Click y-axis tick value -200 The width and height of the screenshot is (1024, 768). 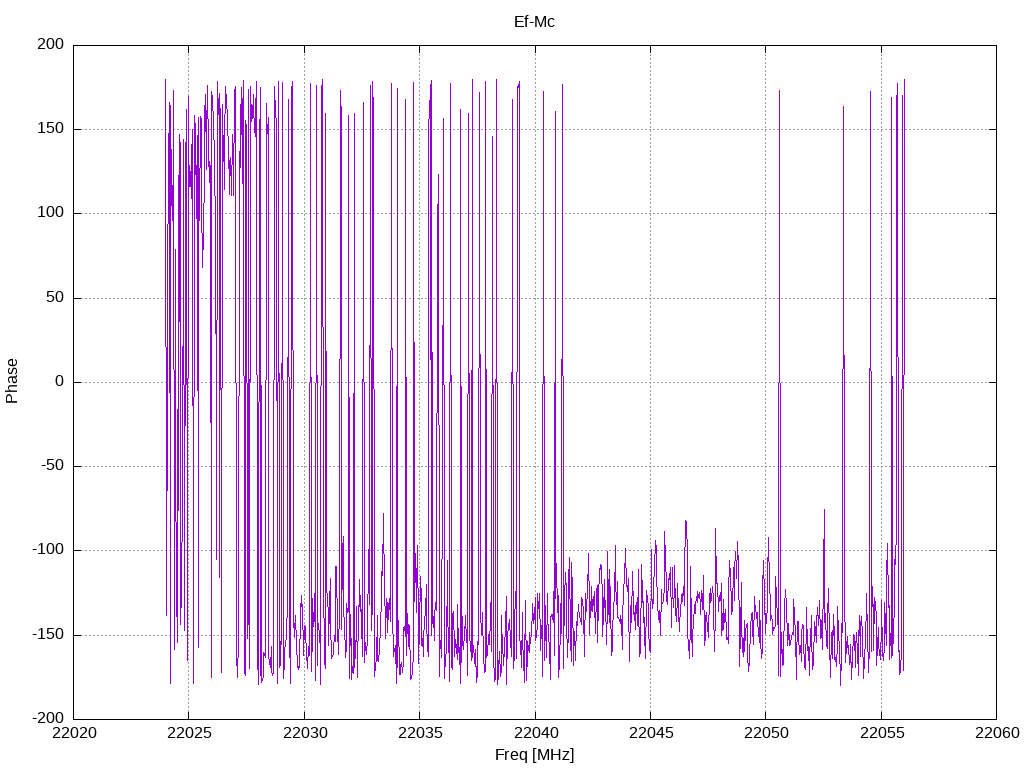tap(48, 718)
